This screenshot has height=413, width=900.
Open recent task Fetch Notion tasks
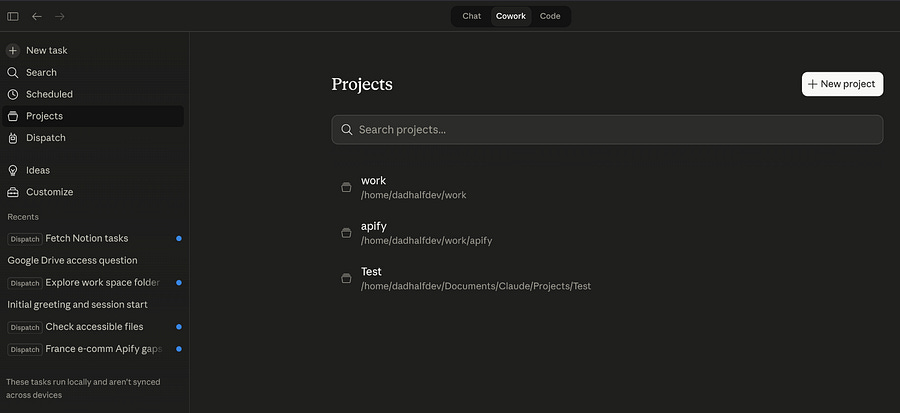pos(86,238)
